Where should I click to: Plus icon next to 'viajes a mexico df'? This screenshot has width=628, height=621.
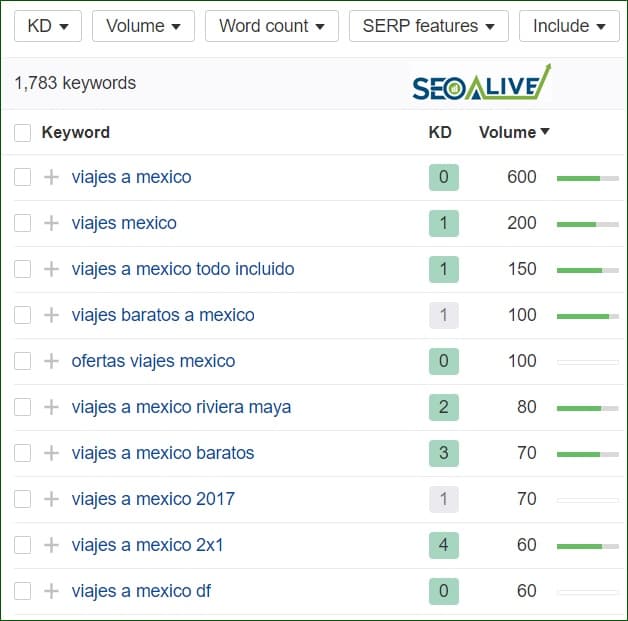point(51,591)
